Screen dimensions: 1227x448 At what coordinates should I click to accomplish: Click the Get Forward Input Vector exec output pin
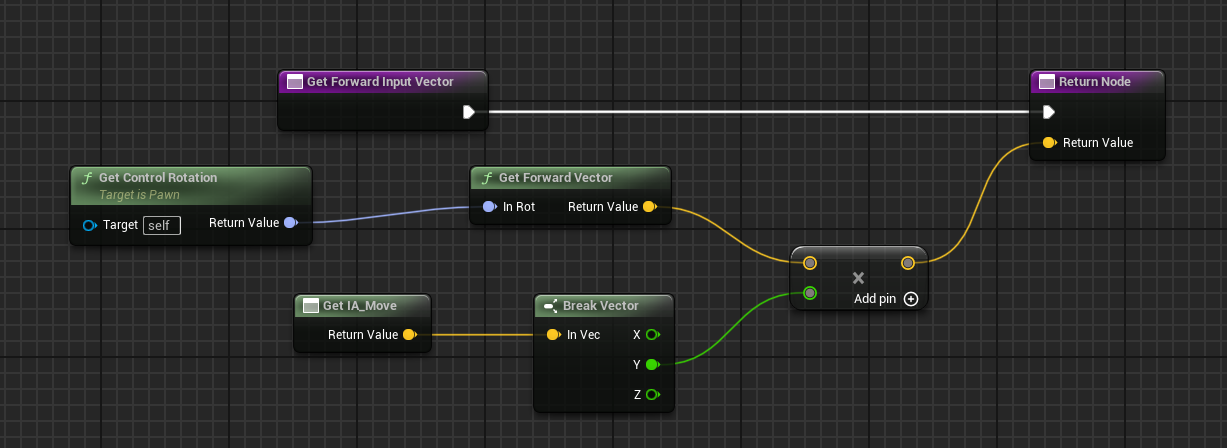pos(468,112)
